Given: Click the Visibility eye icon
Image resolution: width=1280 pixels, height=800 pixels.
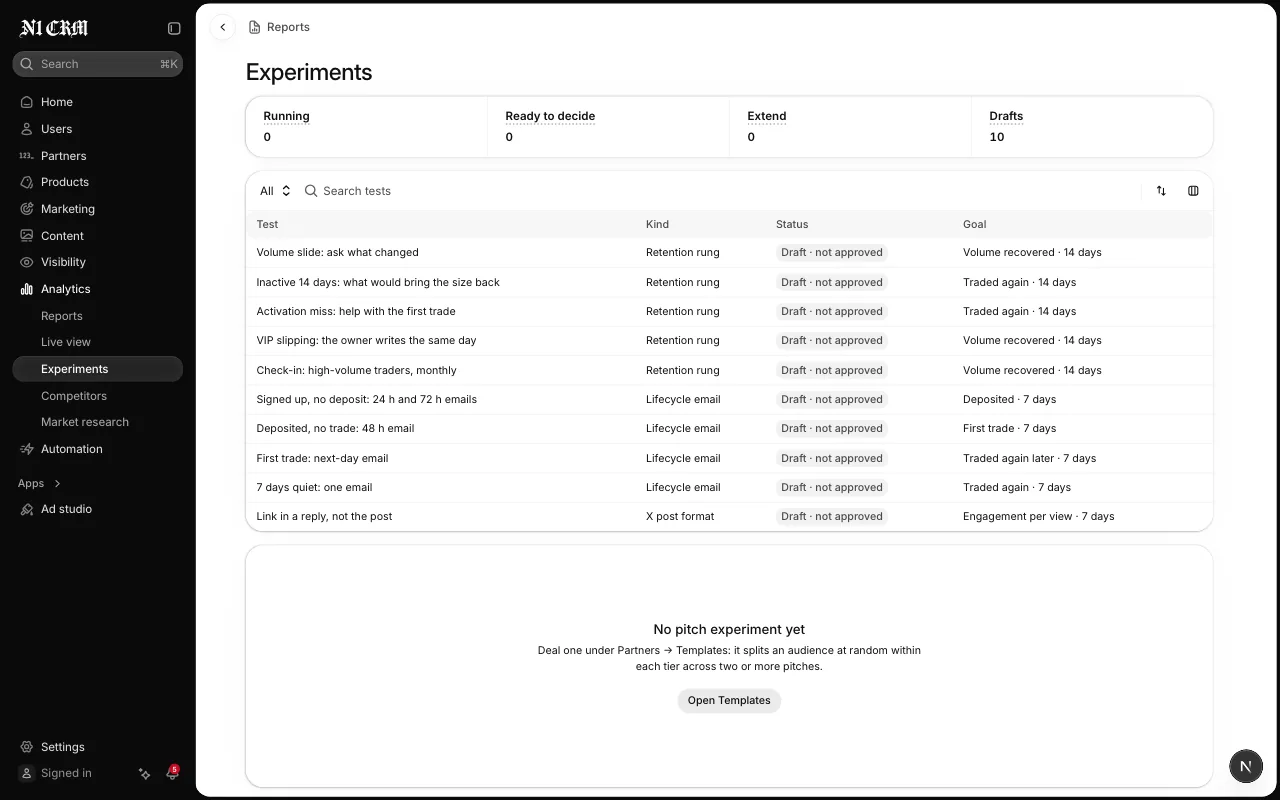Looking at the screenshot, I should pos(27,262).
